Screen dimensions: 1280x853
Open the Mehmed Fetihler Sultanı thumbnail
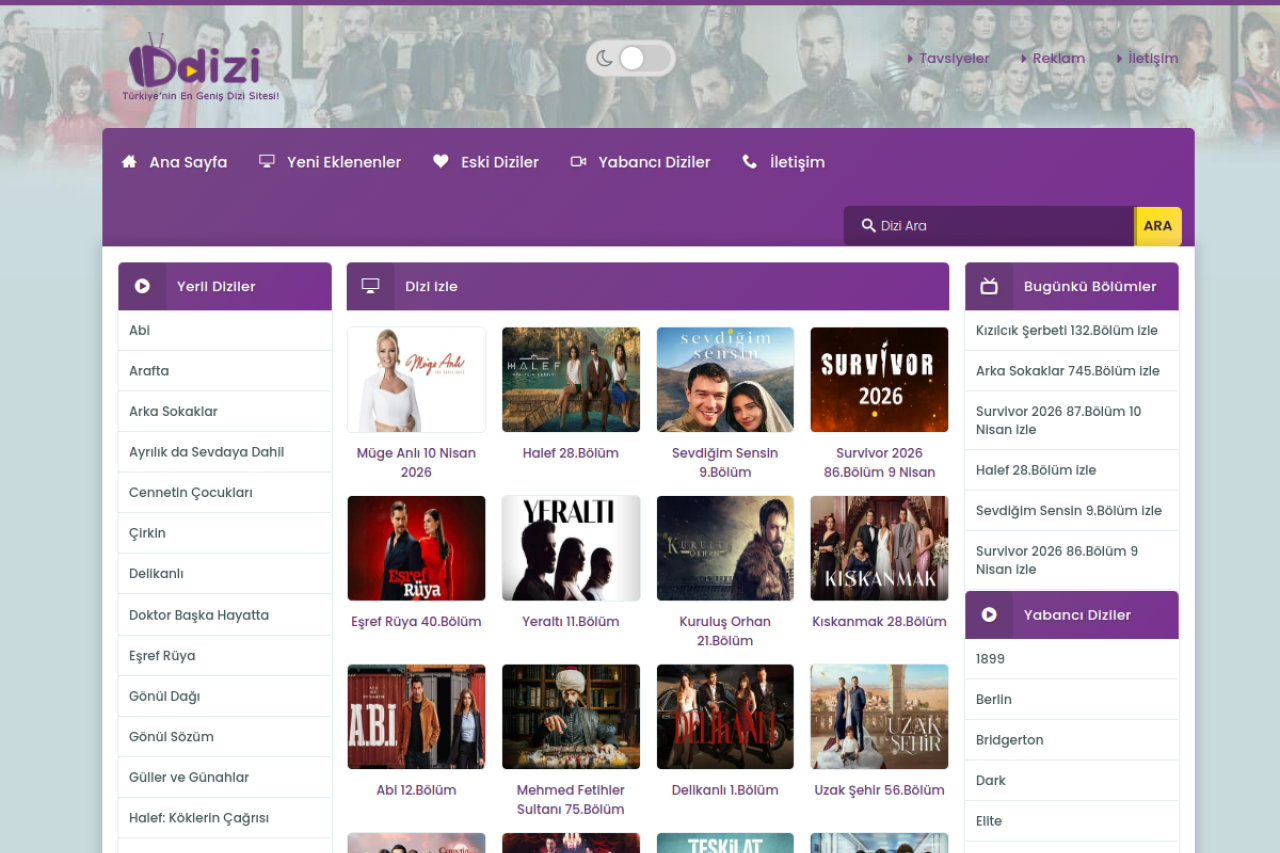[x=571, y=717]
